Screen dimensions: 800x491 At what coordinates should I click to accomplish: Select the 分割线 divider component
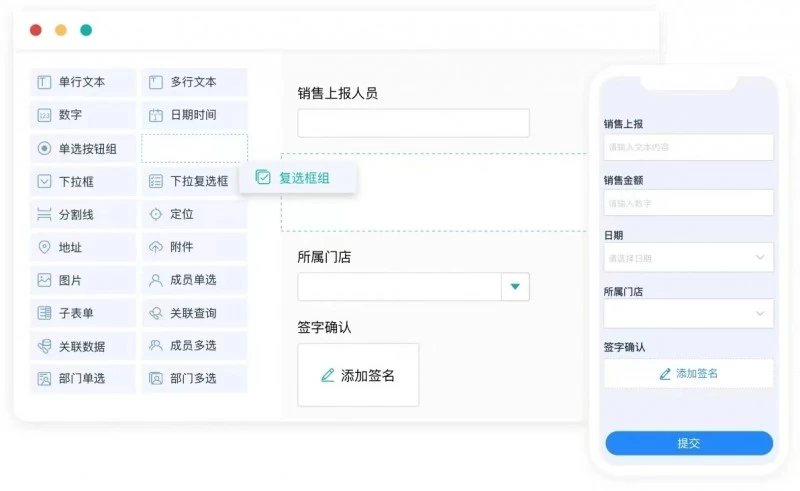tap(82, 214)
